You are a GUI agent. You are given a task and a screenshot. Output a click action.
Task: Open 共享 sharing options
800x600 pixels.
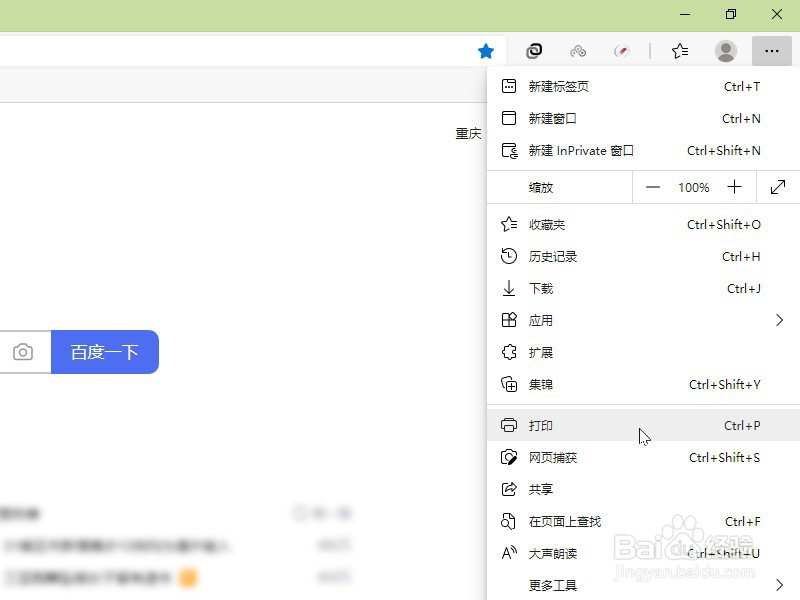pyautogui.click(x=541, y=489)
